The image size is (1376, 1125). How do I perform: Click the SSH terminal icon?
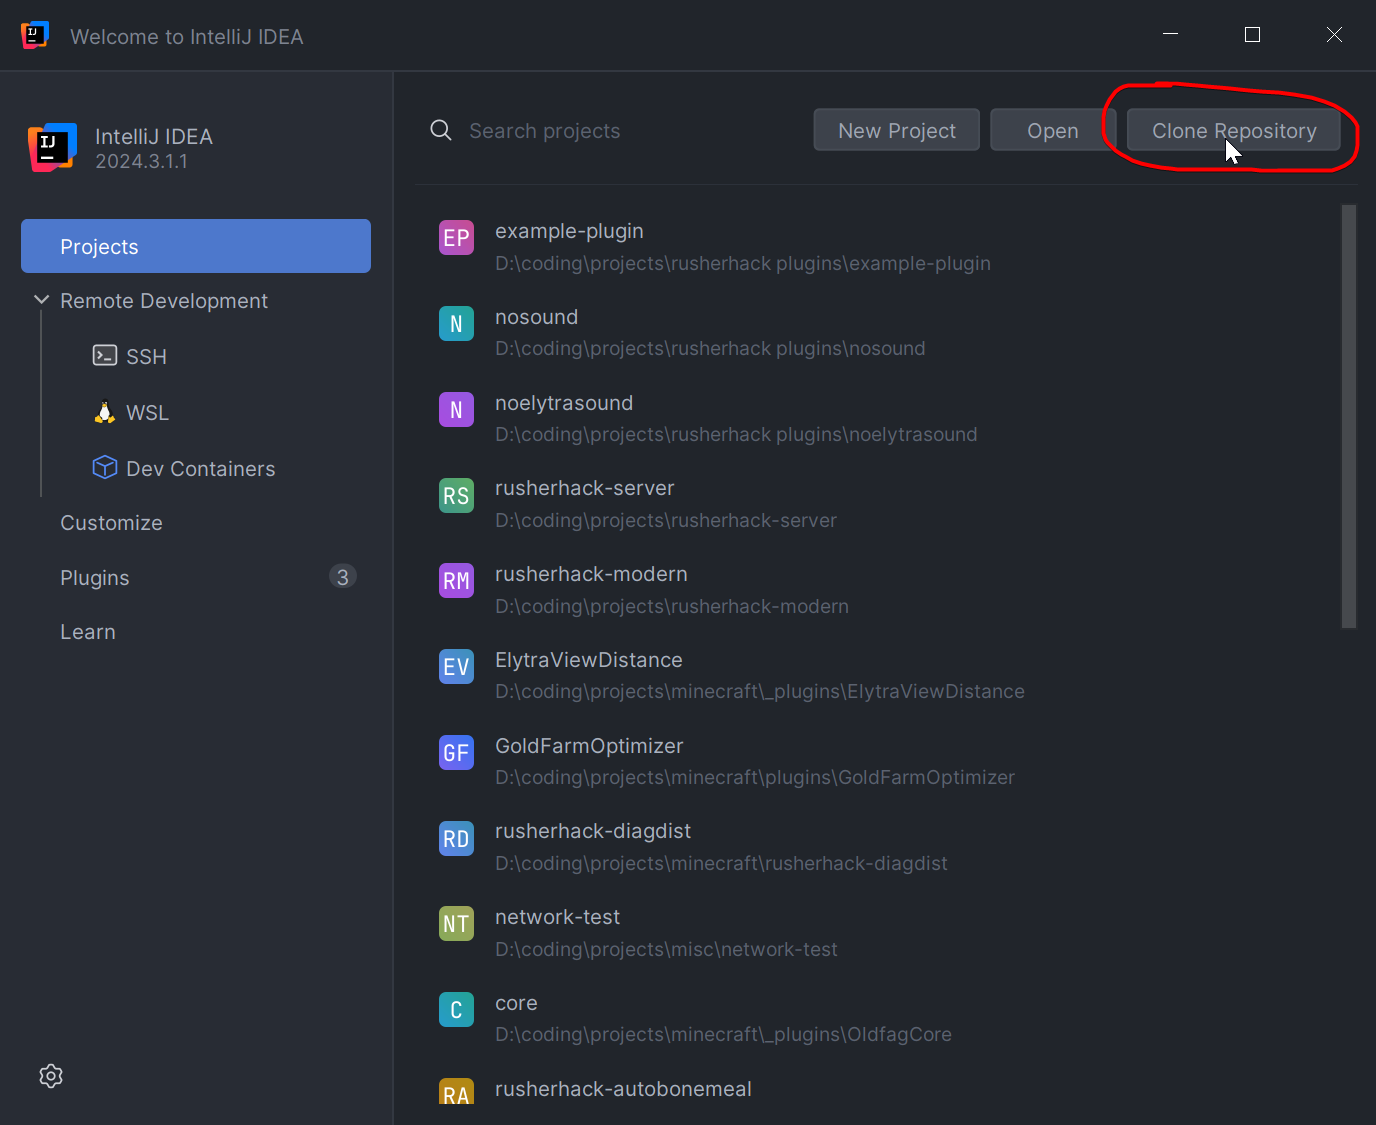(x=105, y=356)
